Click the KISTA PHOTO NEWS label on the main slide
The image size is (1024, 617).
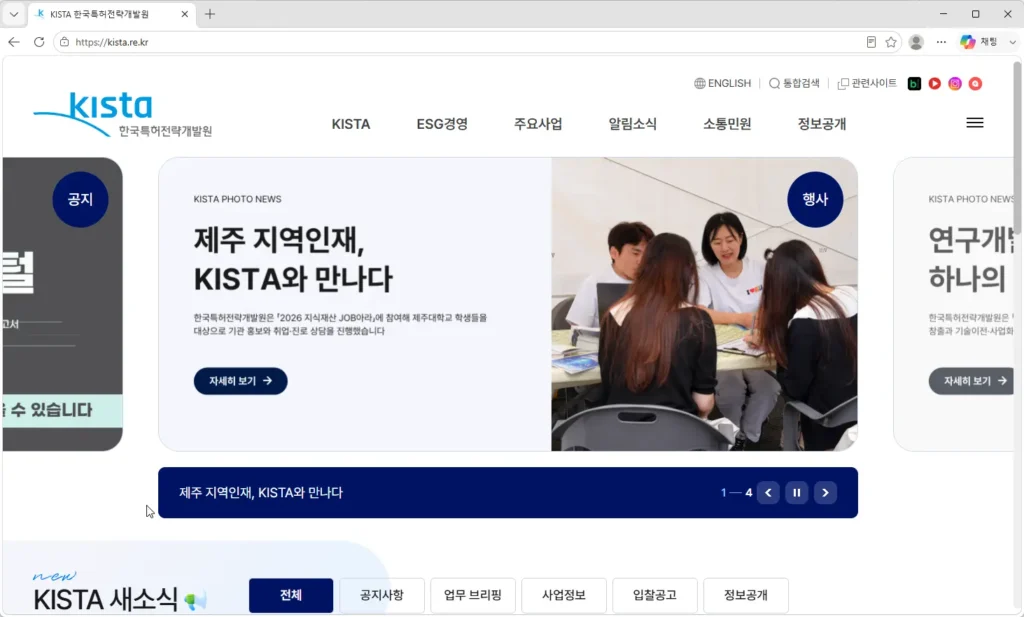pyautogui.click(x=238, y=199)
